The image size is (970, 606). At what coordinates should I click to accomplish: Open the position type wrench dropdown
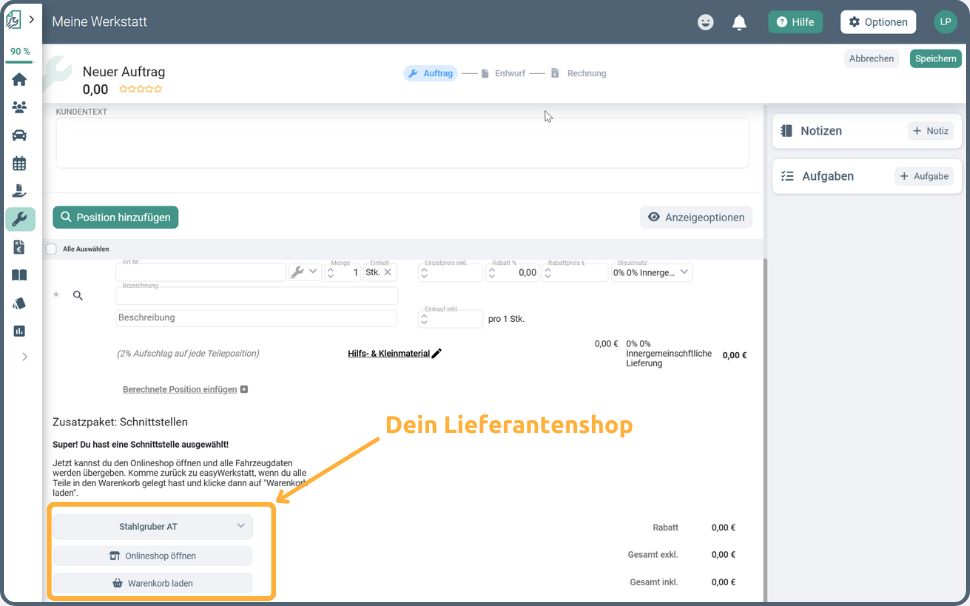304,272
